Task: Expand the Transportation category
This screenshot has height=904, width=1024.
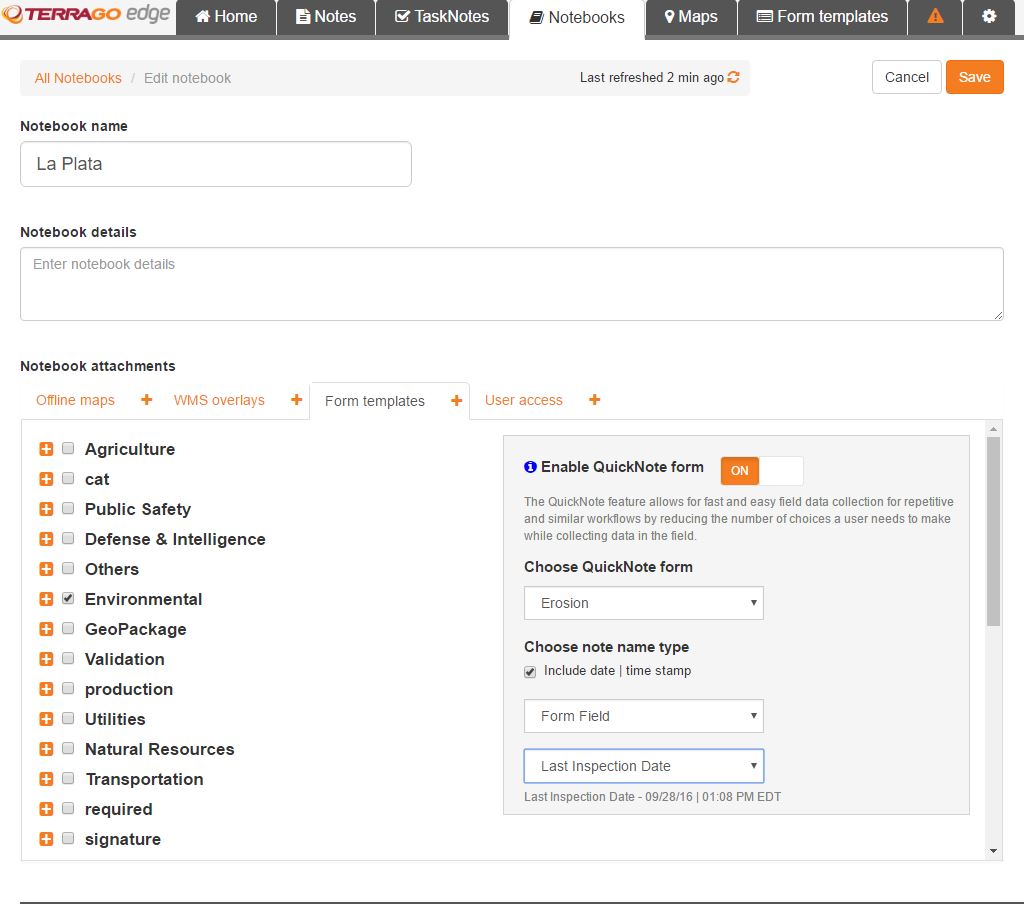Action: (46, 779)
